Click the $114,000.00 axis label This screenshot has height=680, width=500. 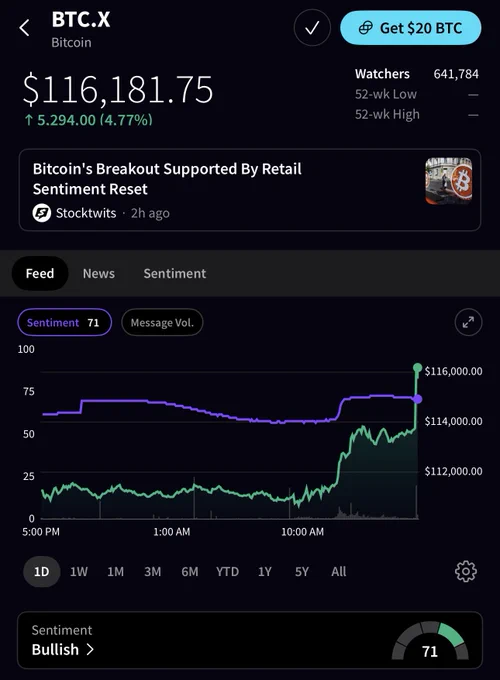453,421
